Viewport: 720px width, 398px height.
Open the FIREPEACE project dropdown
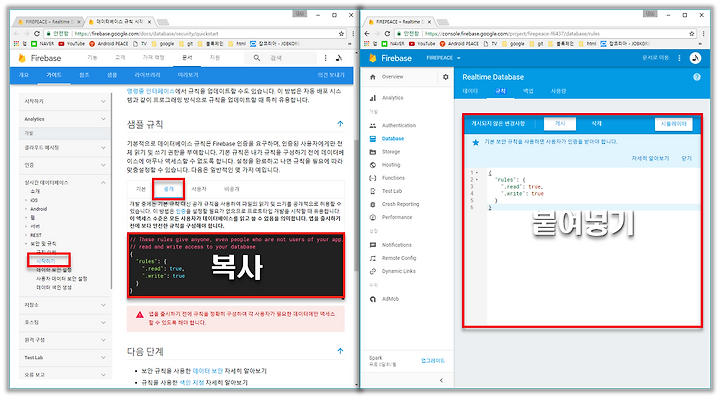[x=443, y=58]
